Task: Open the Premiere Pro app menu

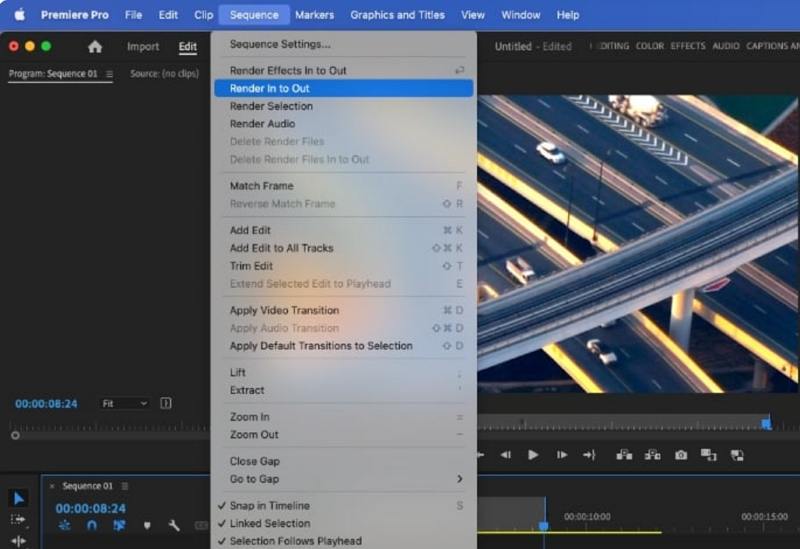Action: tap(74, 15)
